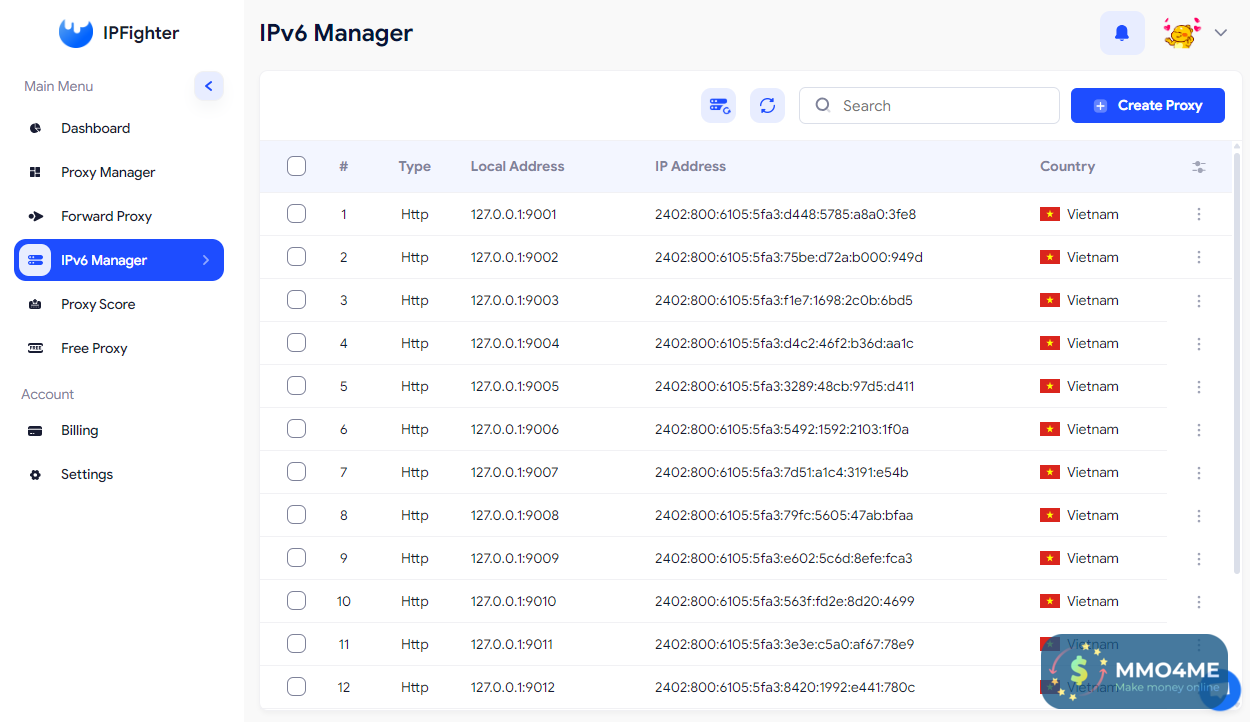Click IP address ending in e54b

pyautogui.click(x=781, y=472)
